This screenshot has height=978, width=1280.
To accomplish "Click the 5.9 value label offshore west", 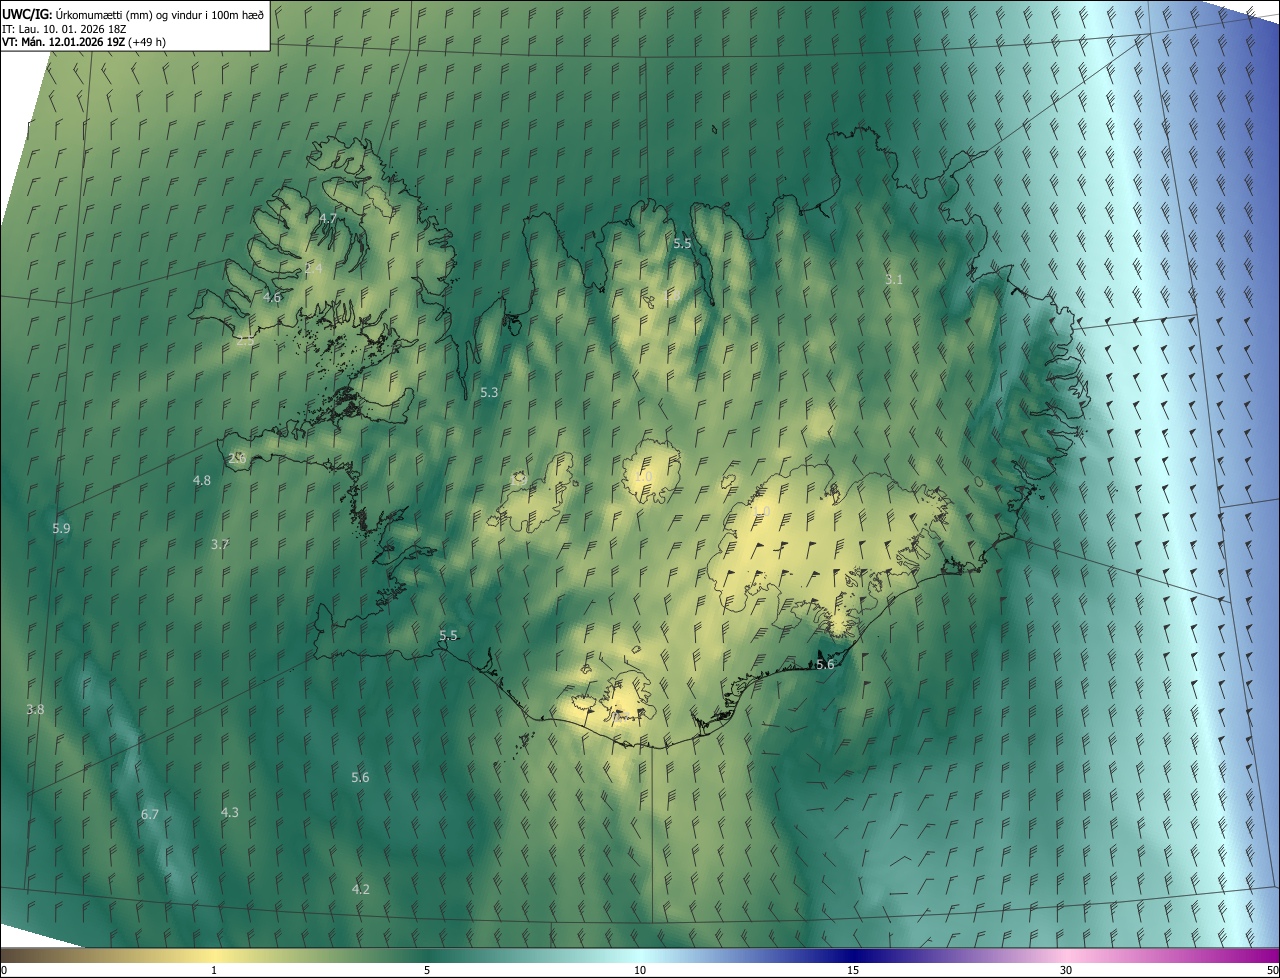I will (x=61, y=528).
